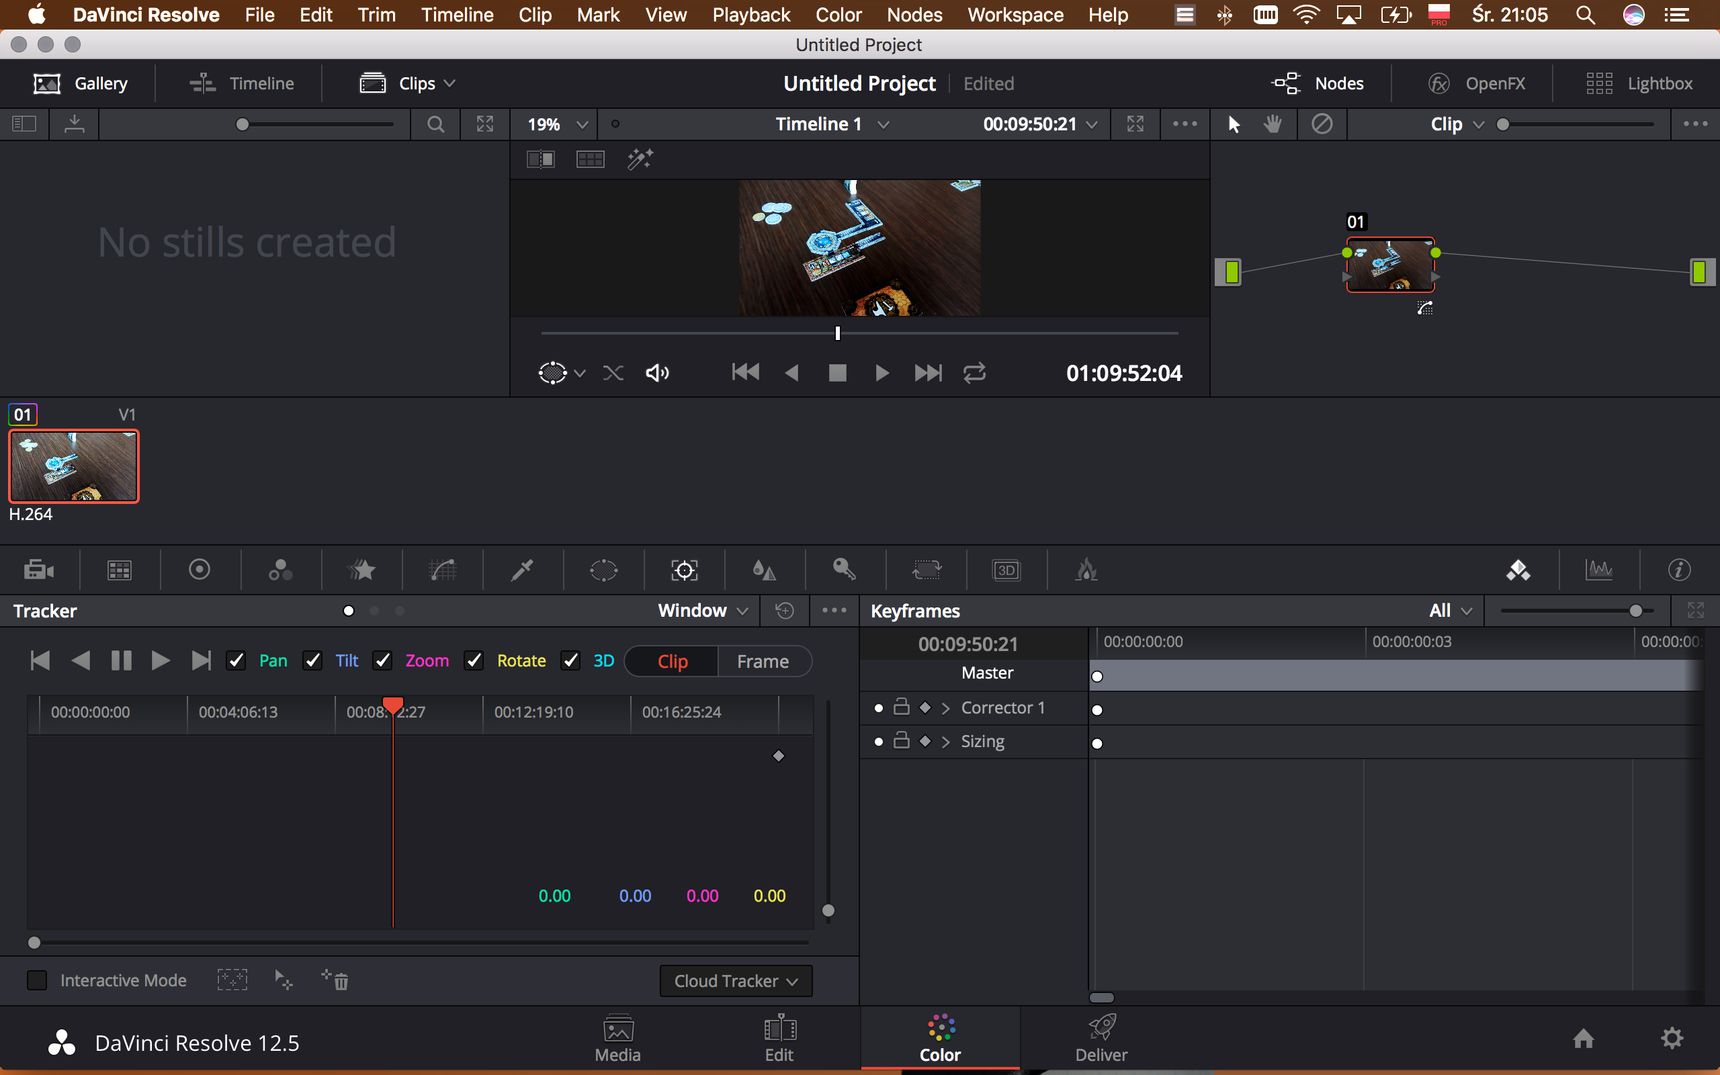Open Spotlight search in menu bar
This screenshot has height=1075, width=1720.
(1585, 15)
